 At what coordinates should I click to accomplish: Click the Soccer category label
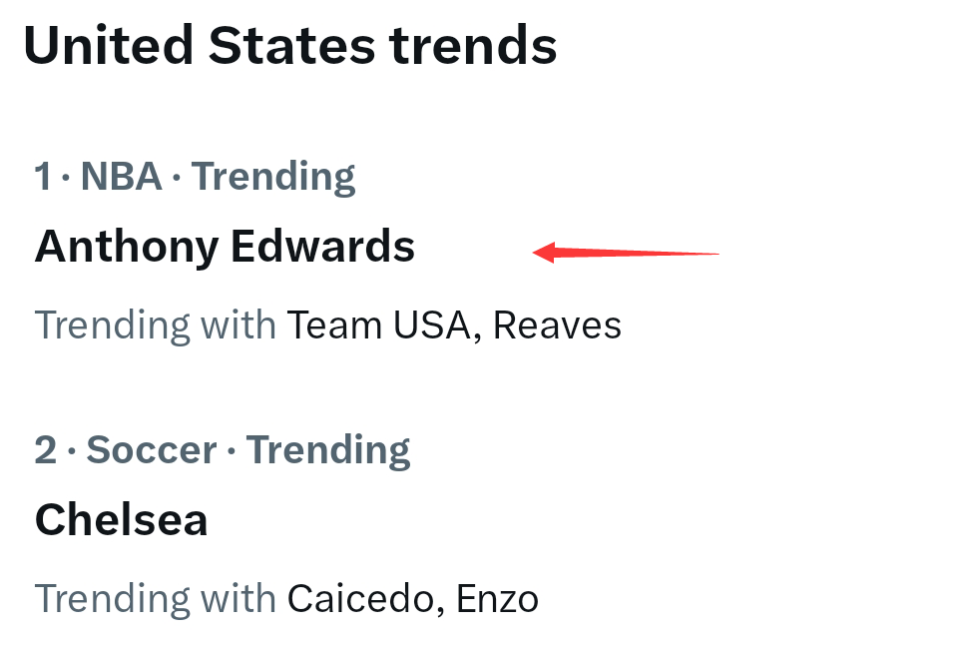pos(152,451)
